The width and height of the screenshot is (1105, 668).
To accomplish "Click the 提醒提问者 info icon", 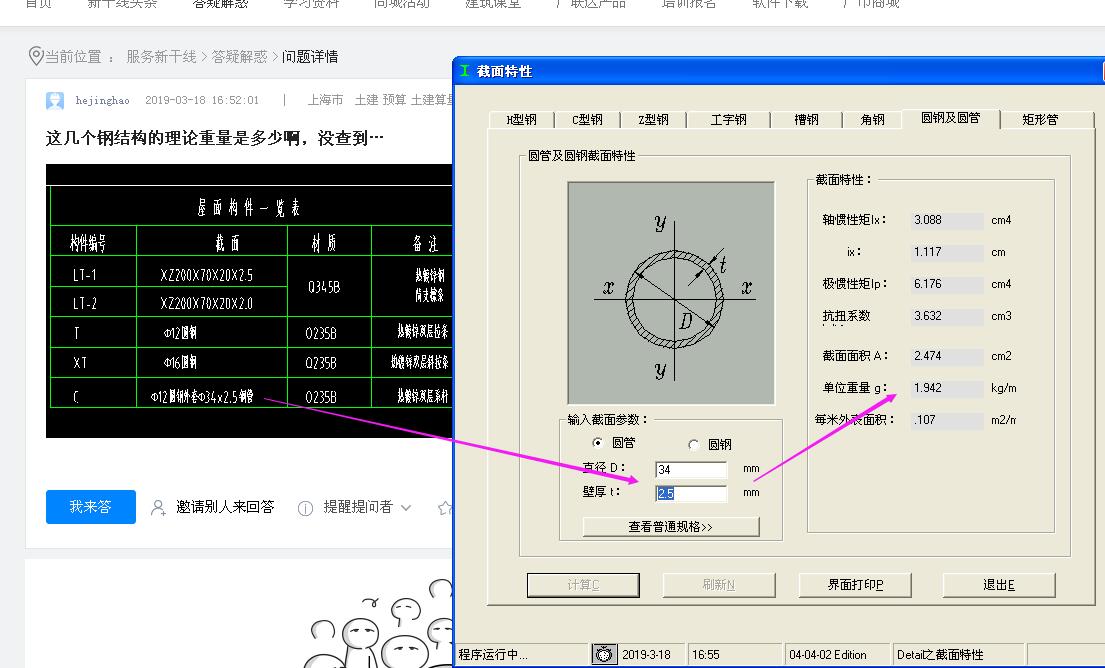I will pyautogui.click(x=305, y=508).
